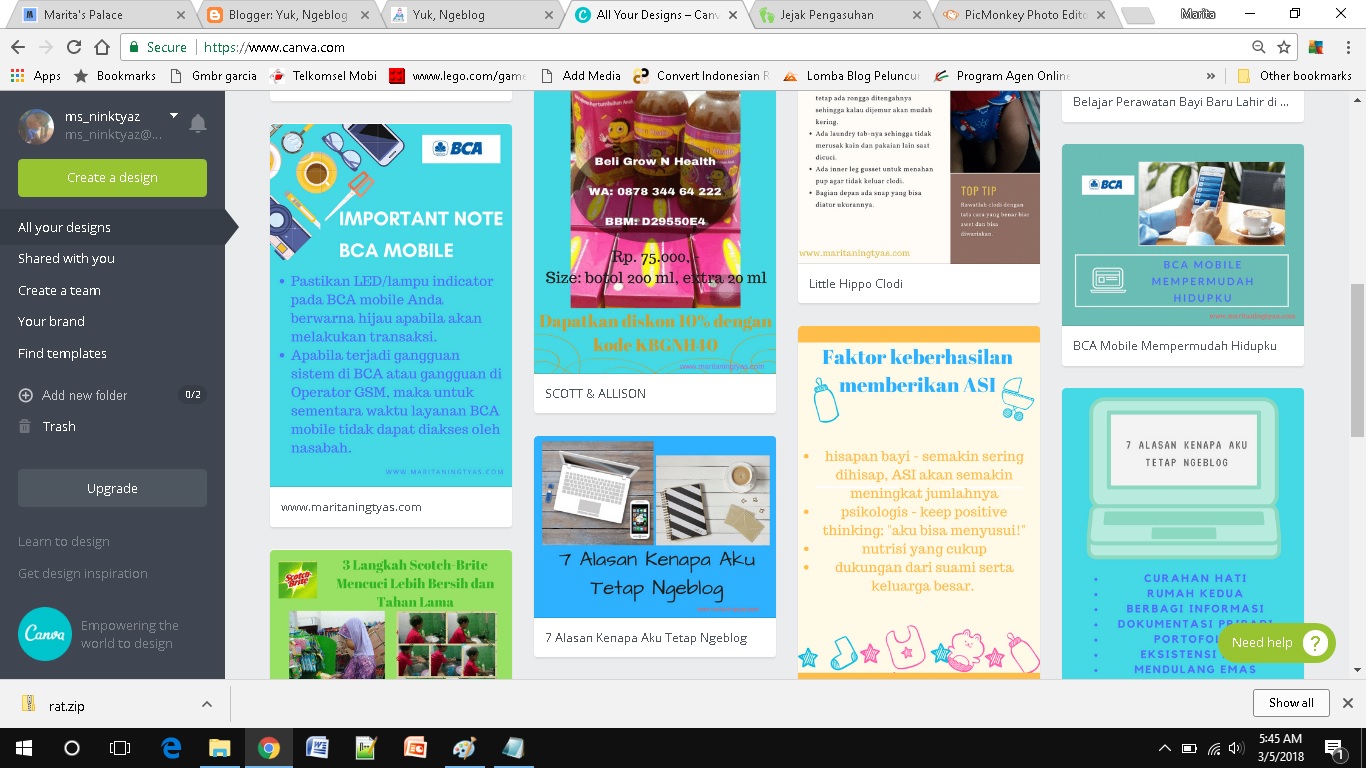Open Cortana search circle in taskbar

click(x=71, y=748)
